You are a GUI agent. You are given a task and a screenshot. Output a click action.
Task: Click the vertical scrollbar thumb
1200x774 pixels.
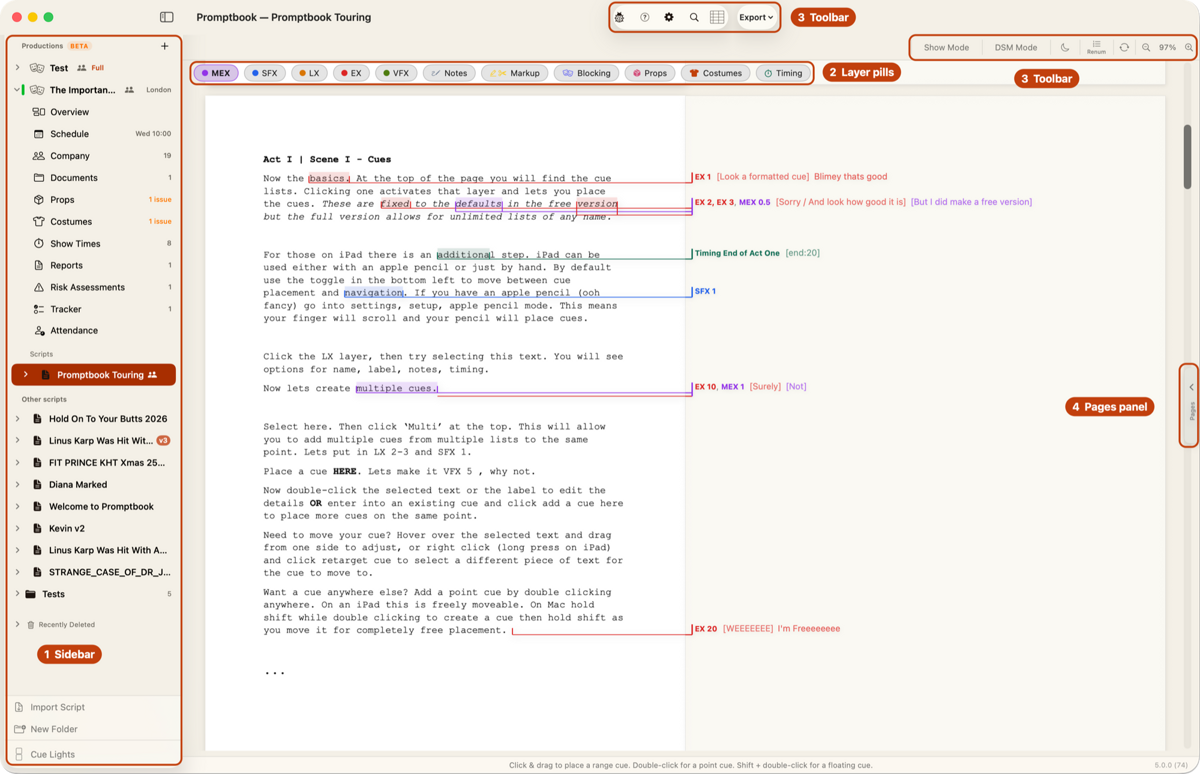(1188, 157)
